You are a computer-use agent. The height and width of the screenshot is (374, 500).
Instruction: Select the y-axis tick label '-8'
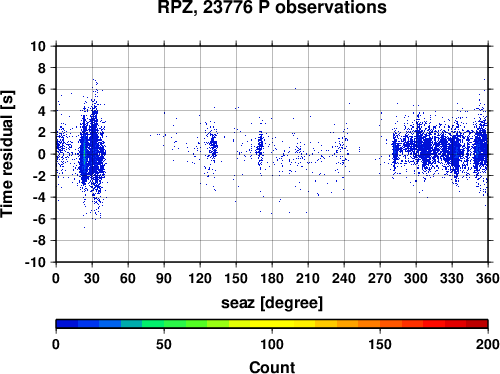coord(39,241)
